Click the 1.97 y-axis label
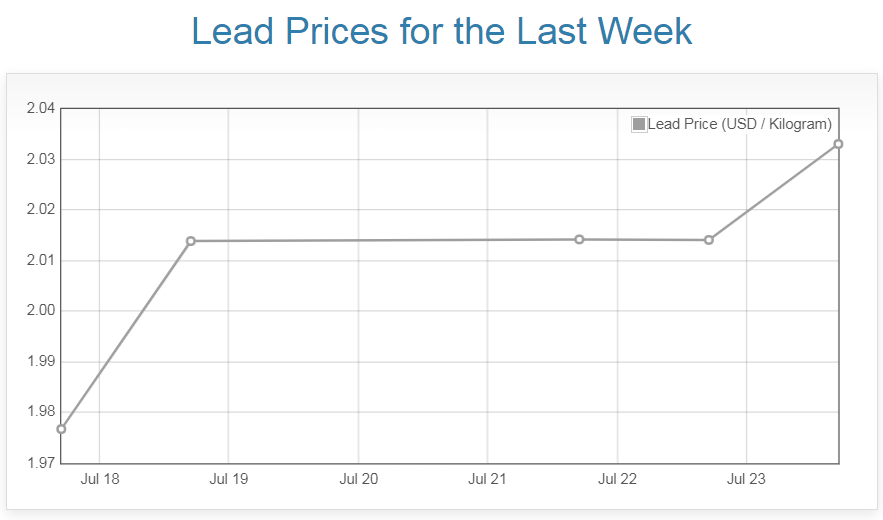Screen dimensions: 883x520 point(40,463)
